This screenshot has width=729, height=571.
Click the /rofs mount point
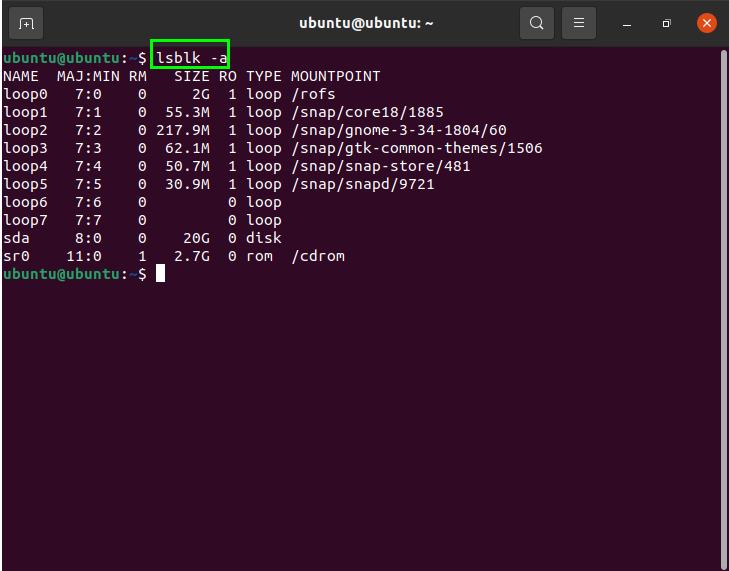coord(313,94)
